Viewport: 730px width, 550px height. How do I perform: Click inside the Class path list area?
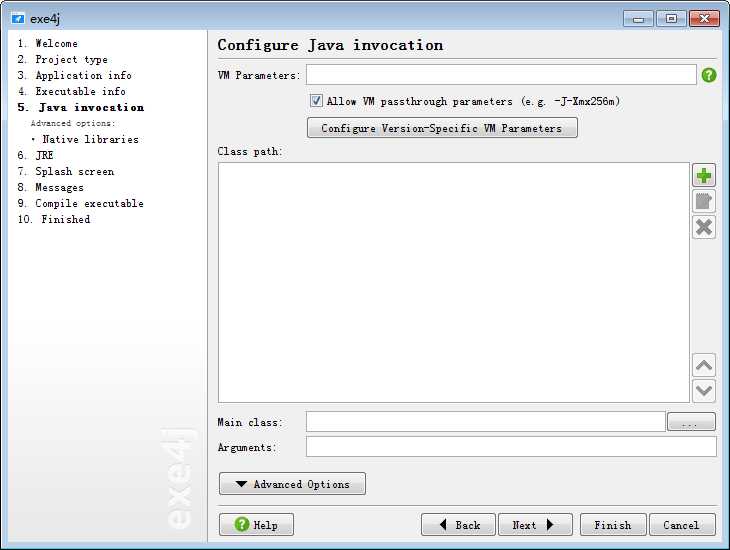[x=453, y=282]
